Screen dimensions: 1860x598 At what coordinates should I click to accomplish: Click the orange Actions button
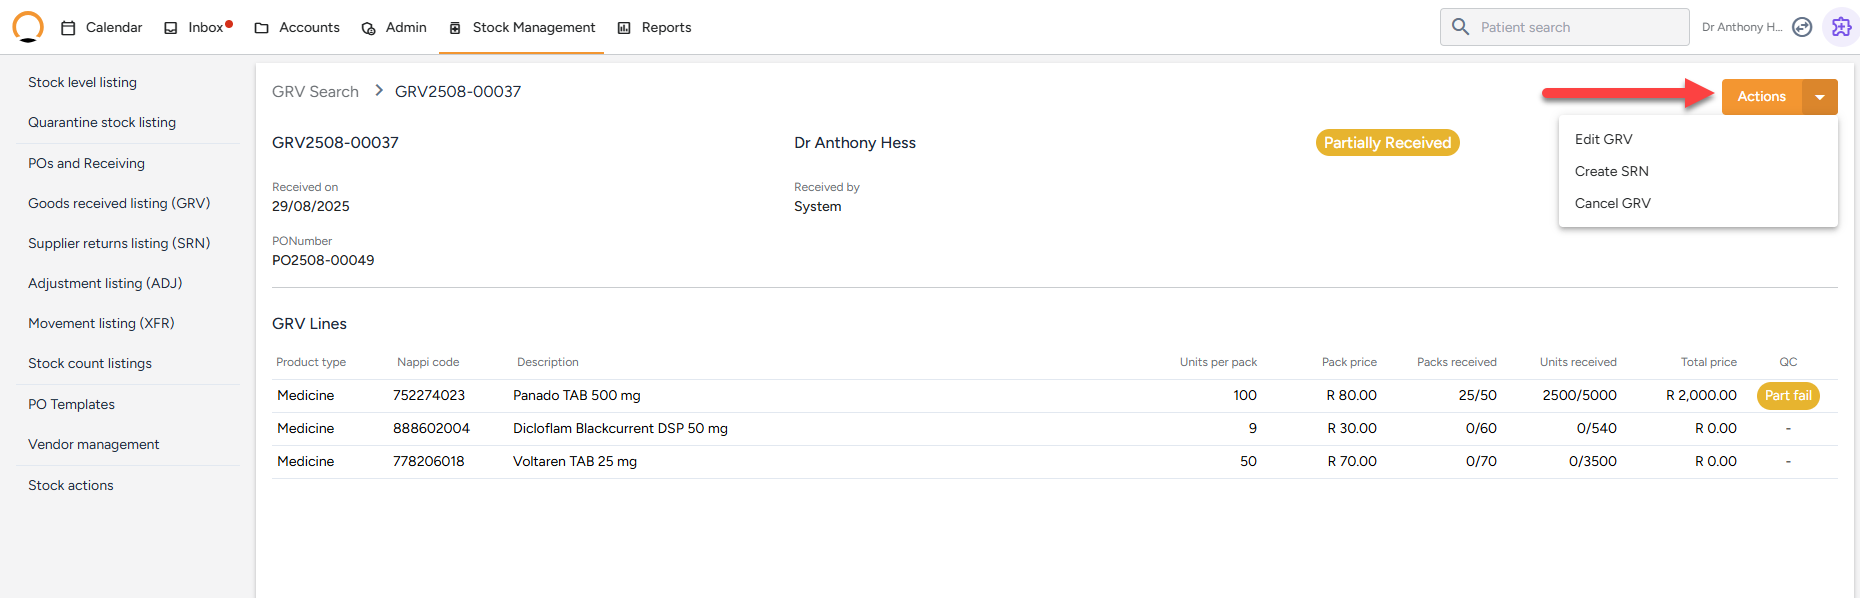[1761, 97]
